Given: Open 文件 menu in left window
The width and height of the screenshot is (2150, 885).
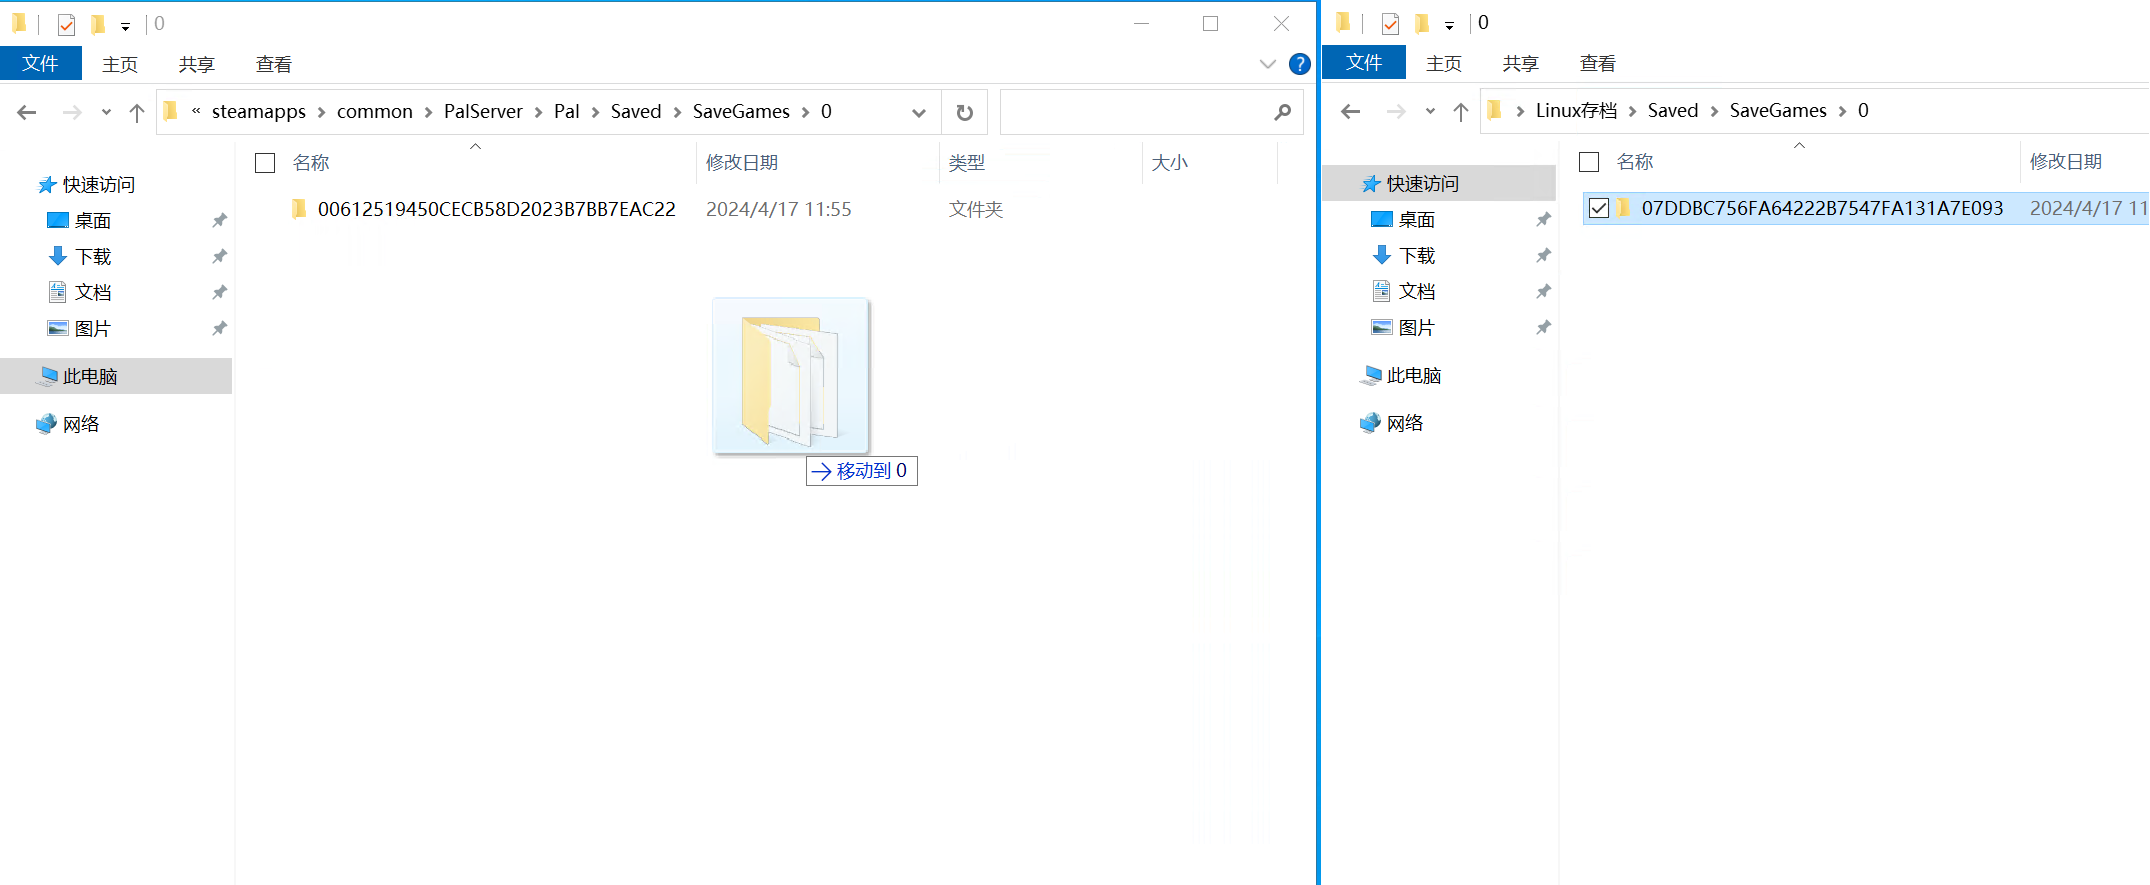Looking at the screenshot, I should pyautogui.click(x=41, y=64).
